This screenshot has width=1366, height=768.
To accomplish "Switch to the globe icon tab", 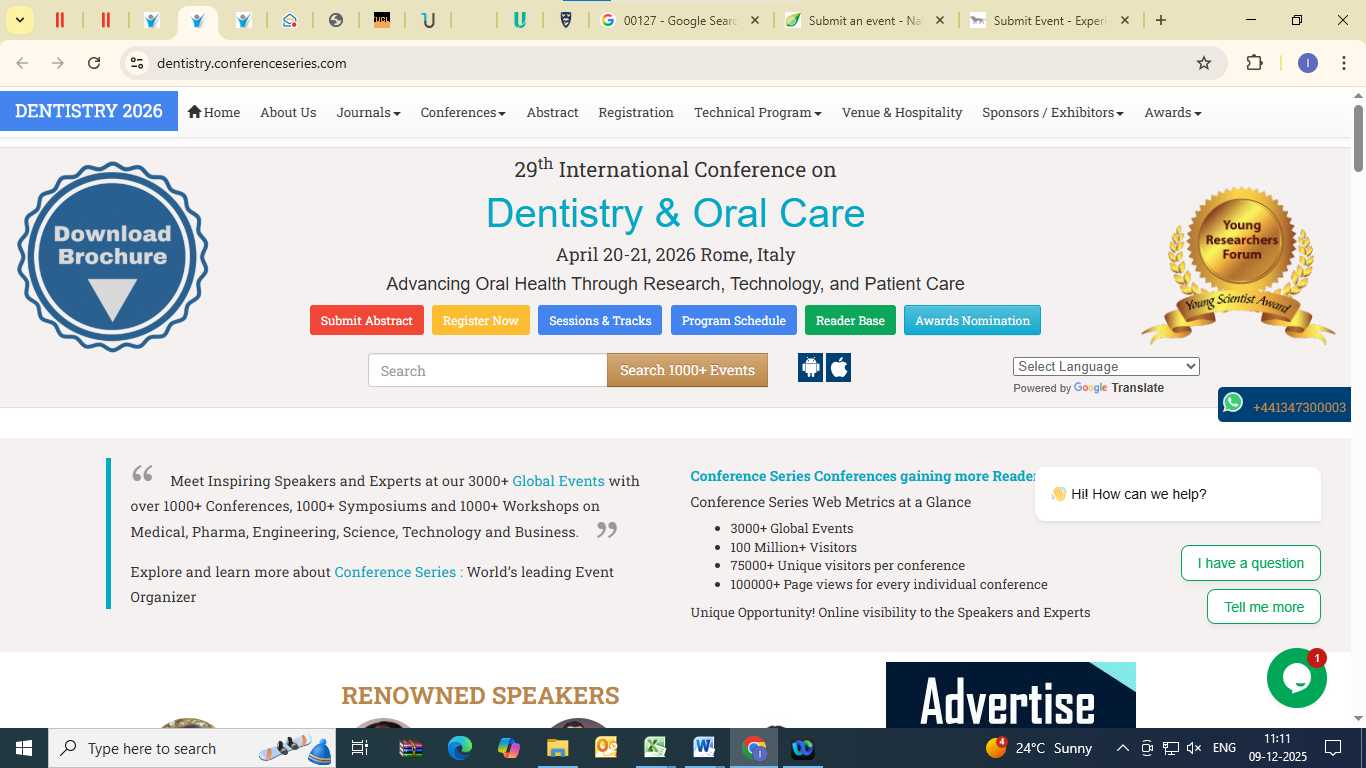I will [336, 20].
